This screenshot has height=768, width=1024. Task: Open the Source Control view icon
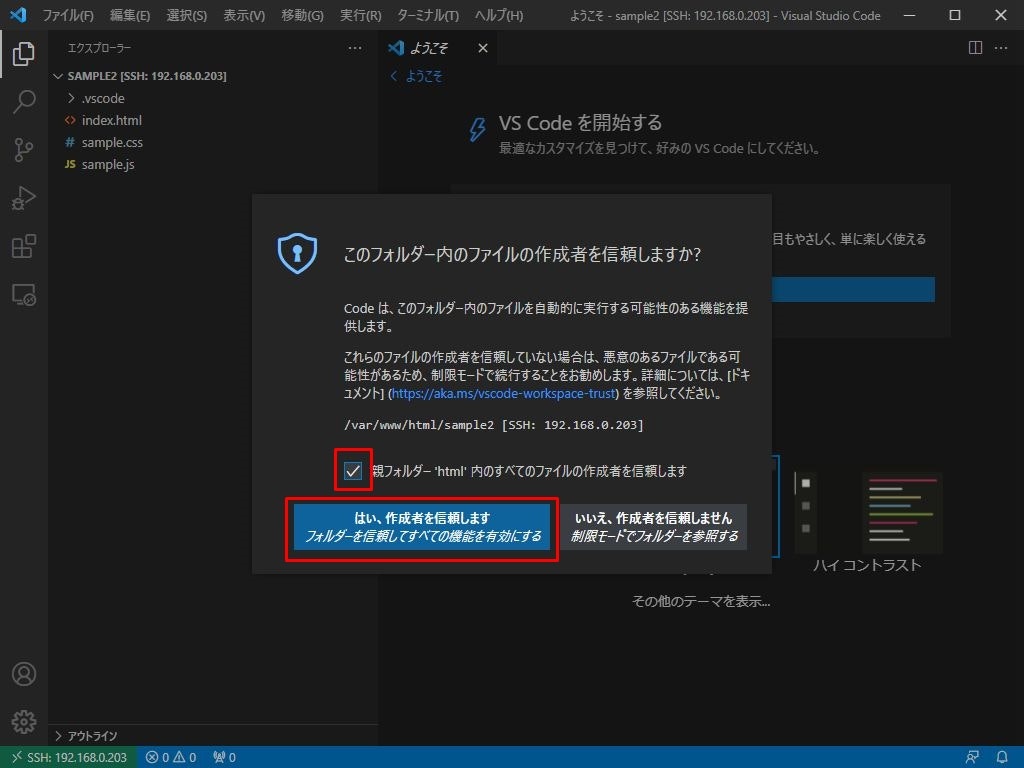click(x=24, y=150)
